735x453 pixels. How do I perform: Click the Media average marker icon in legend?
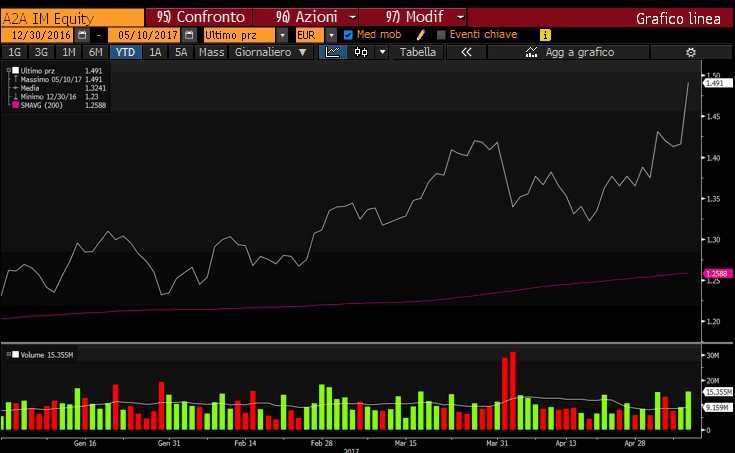tap(15, 88)
